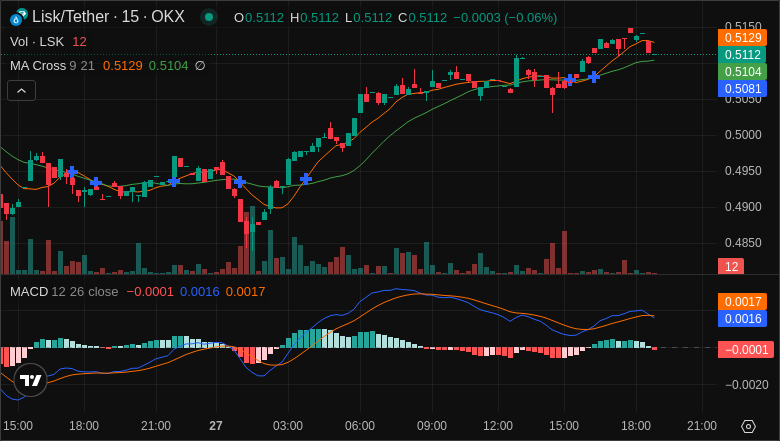Viewport: 780px width, 441px height.
Task: Open chart settings gear icon at bottom right
Action: pyautogui.click(x=748, y=426)
